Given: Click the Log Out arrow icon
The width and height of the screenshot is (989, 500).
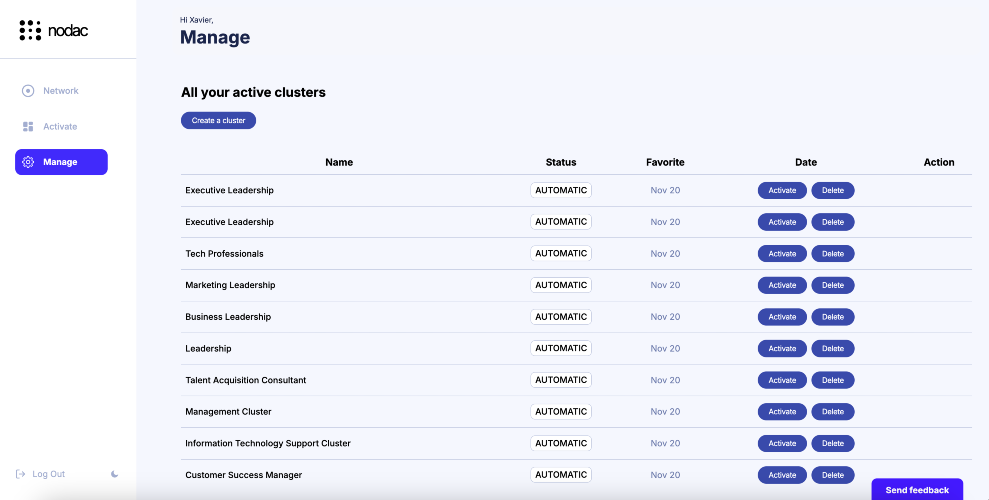Looking at the screenshot, I should pyautogui.click(x=21, y=474).
